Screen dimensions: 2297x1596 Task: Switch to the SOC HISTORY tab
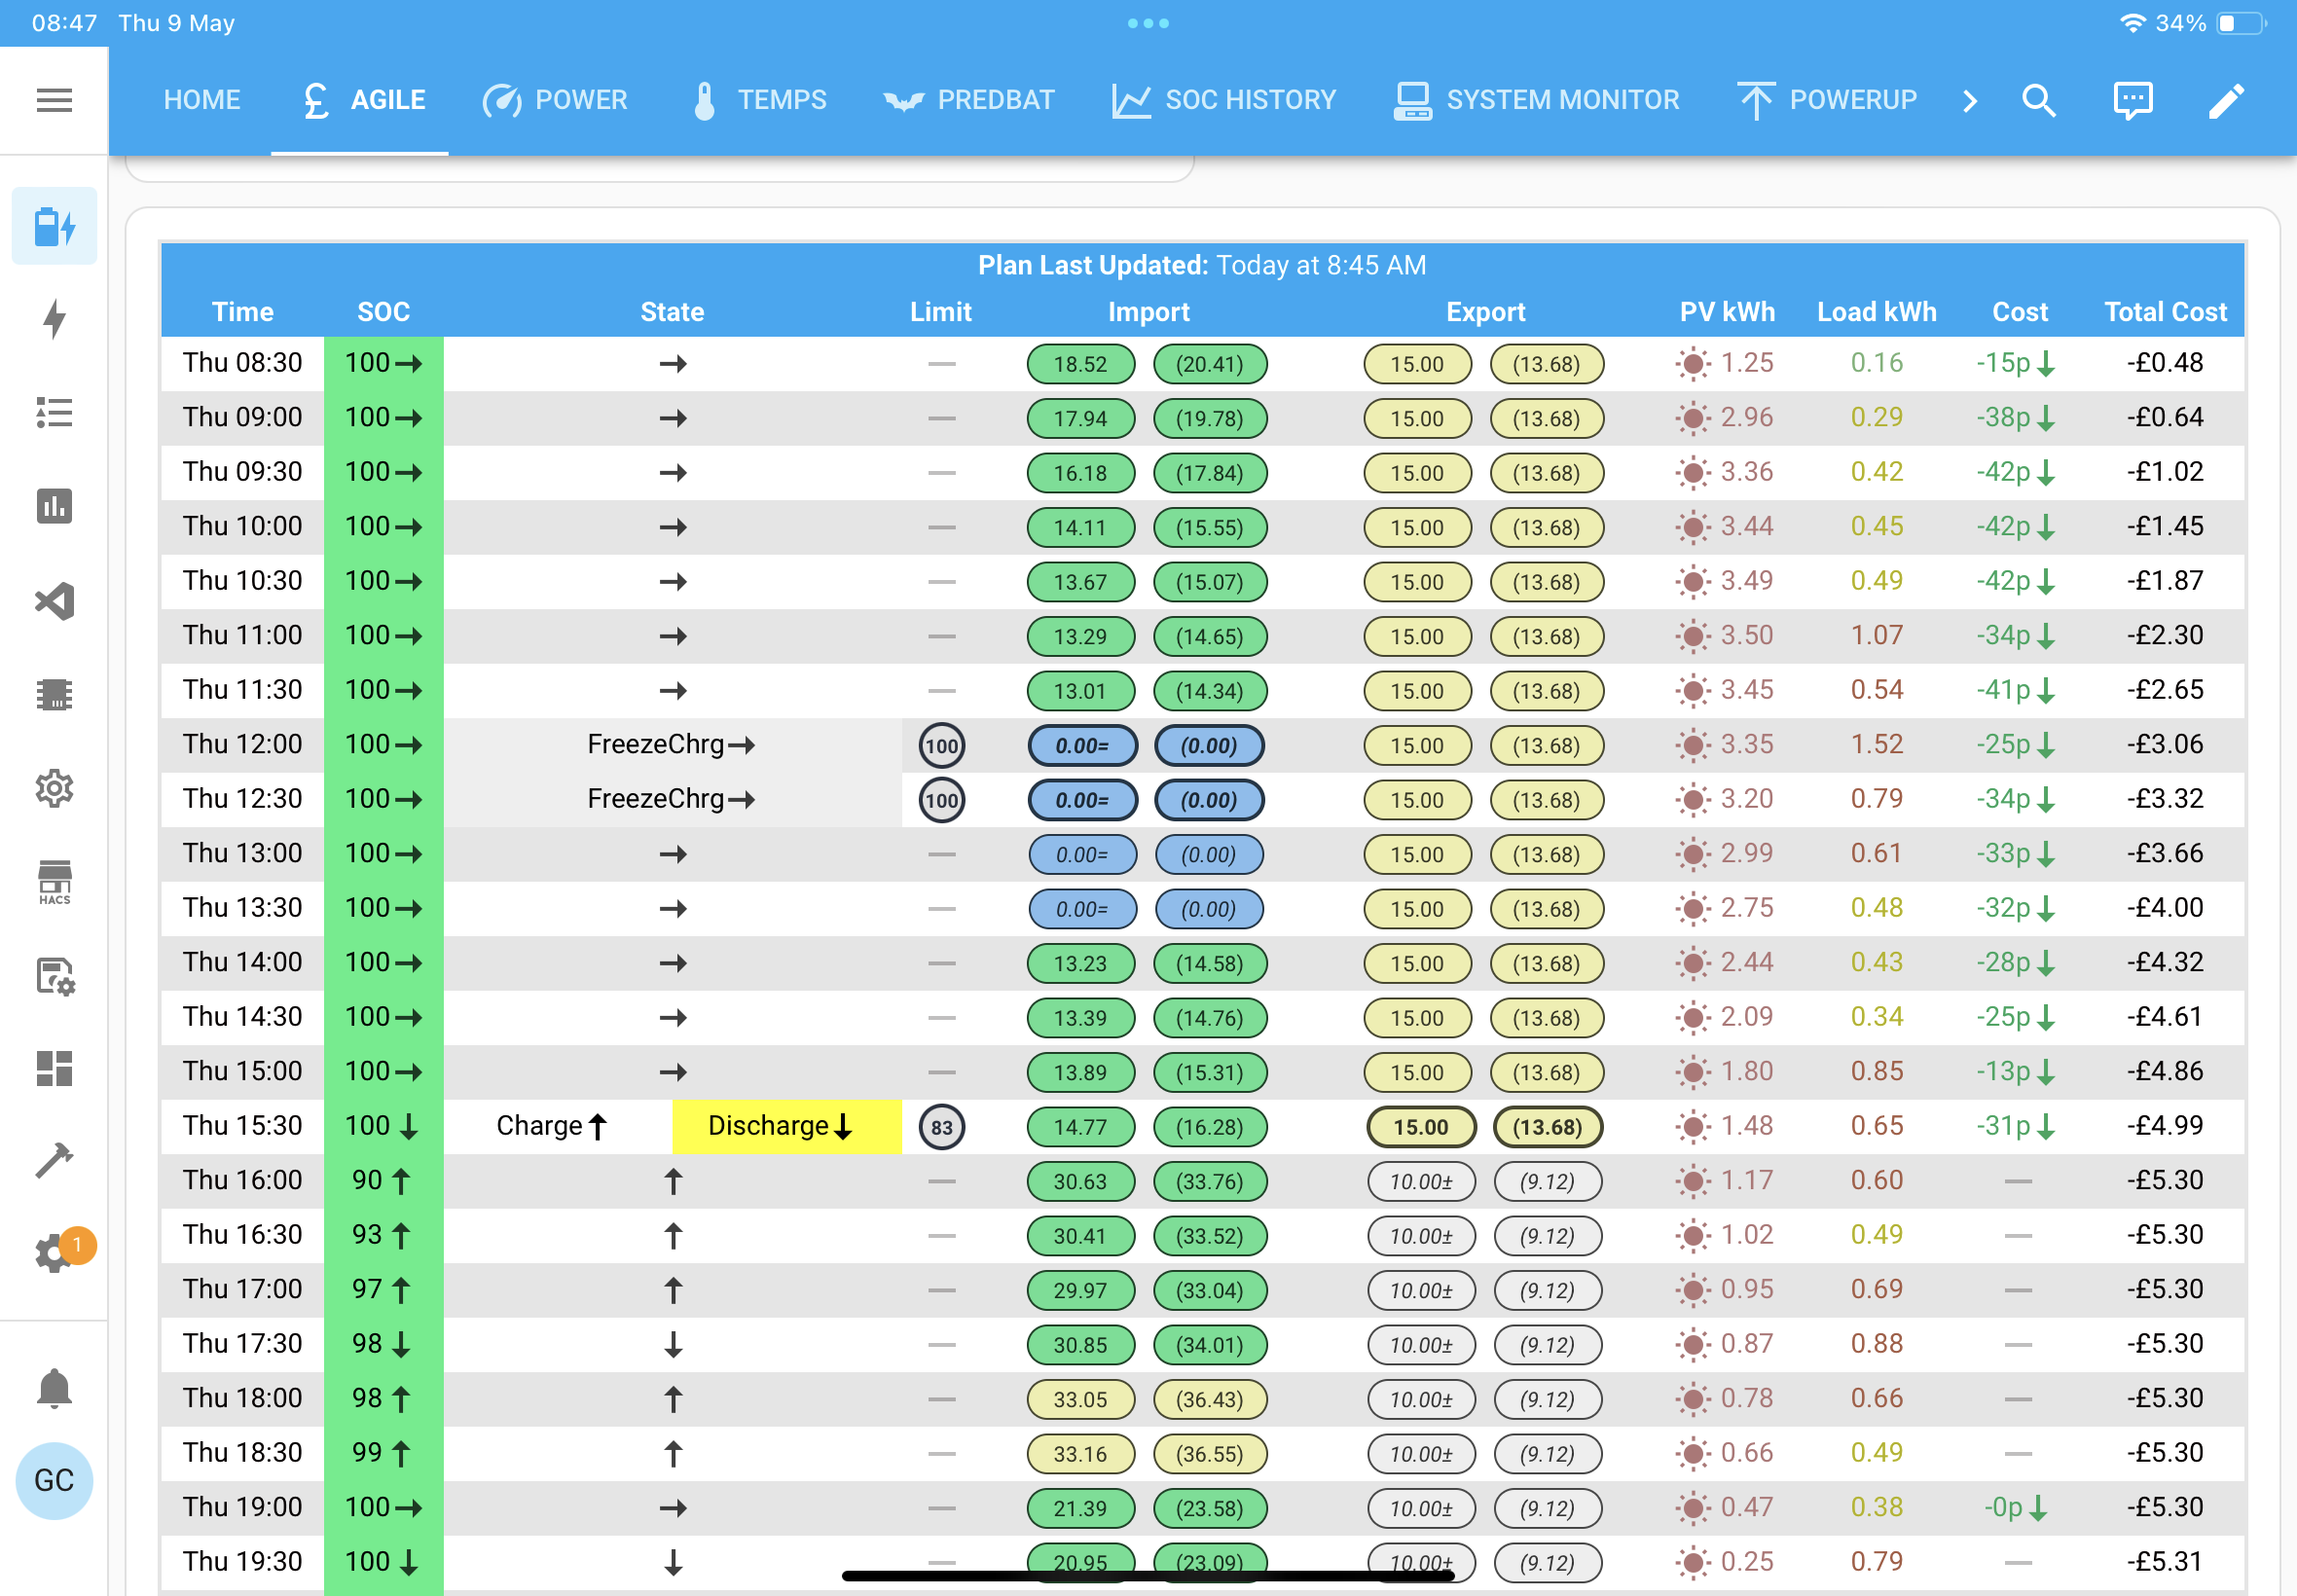click(1224, 100)
